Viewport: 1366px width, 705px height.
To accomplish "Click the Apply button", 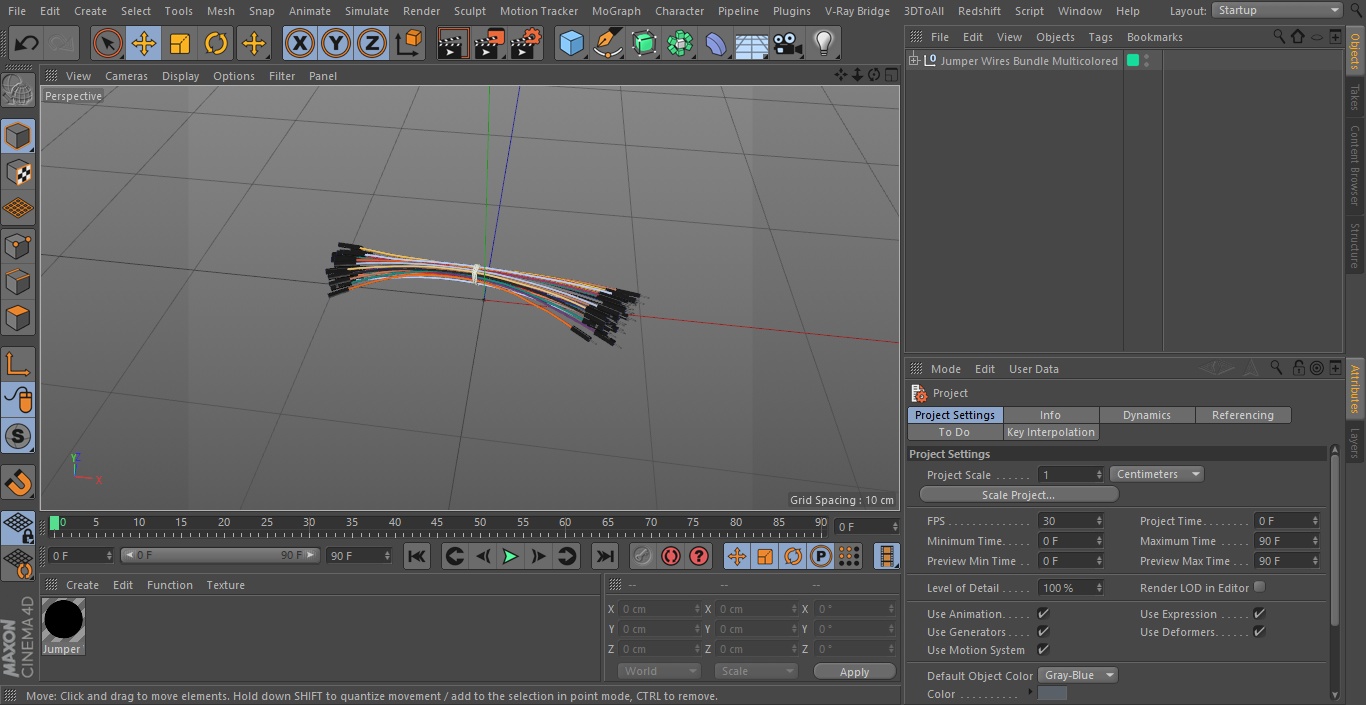I will click(854, 672).
